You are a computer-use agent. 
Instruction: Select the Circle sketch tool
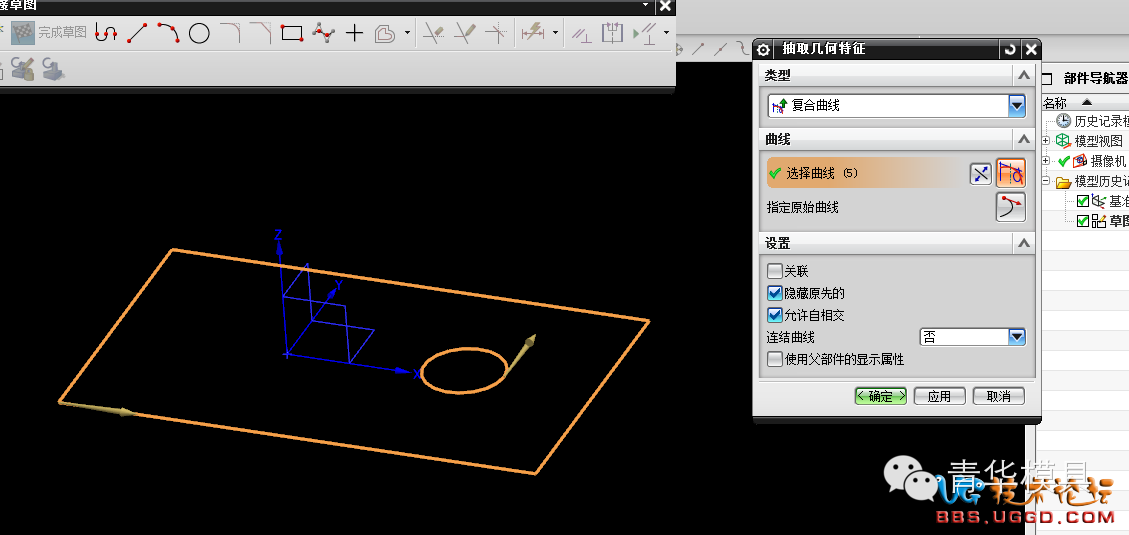(199, 33)
